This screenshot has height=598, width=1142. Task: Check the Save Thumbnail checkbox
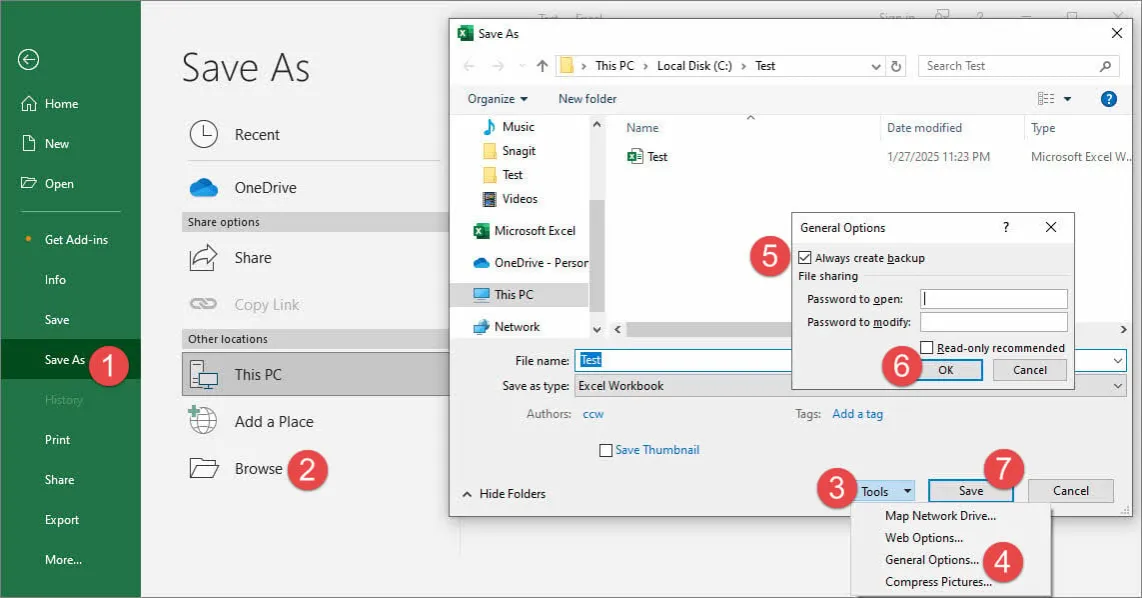pos(605,450)
